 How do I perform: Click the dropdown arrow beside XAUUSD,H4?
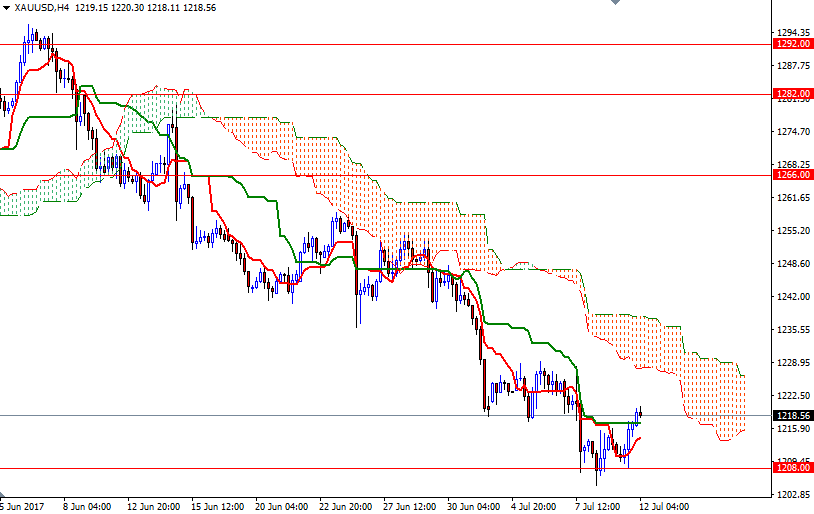[6, 7]
